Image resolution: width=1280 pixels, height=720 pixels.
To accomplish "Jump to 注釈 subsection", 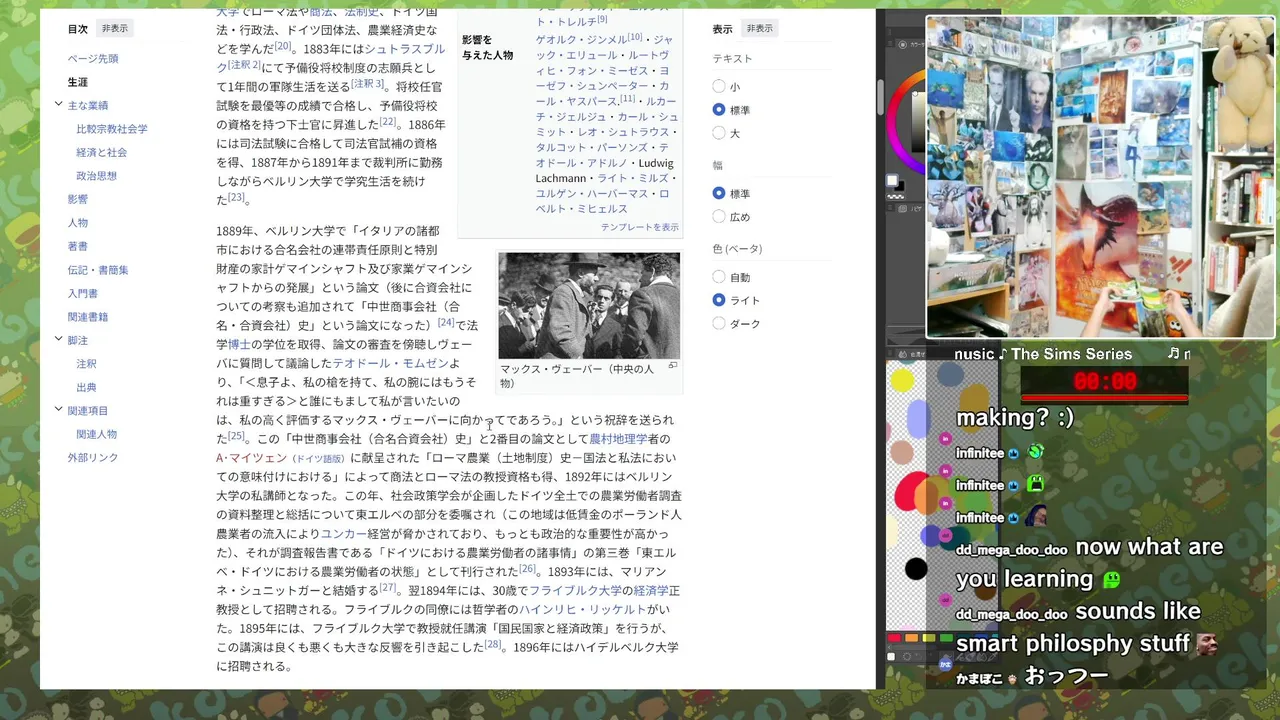I will pos(87,364).
